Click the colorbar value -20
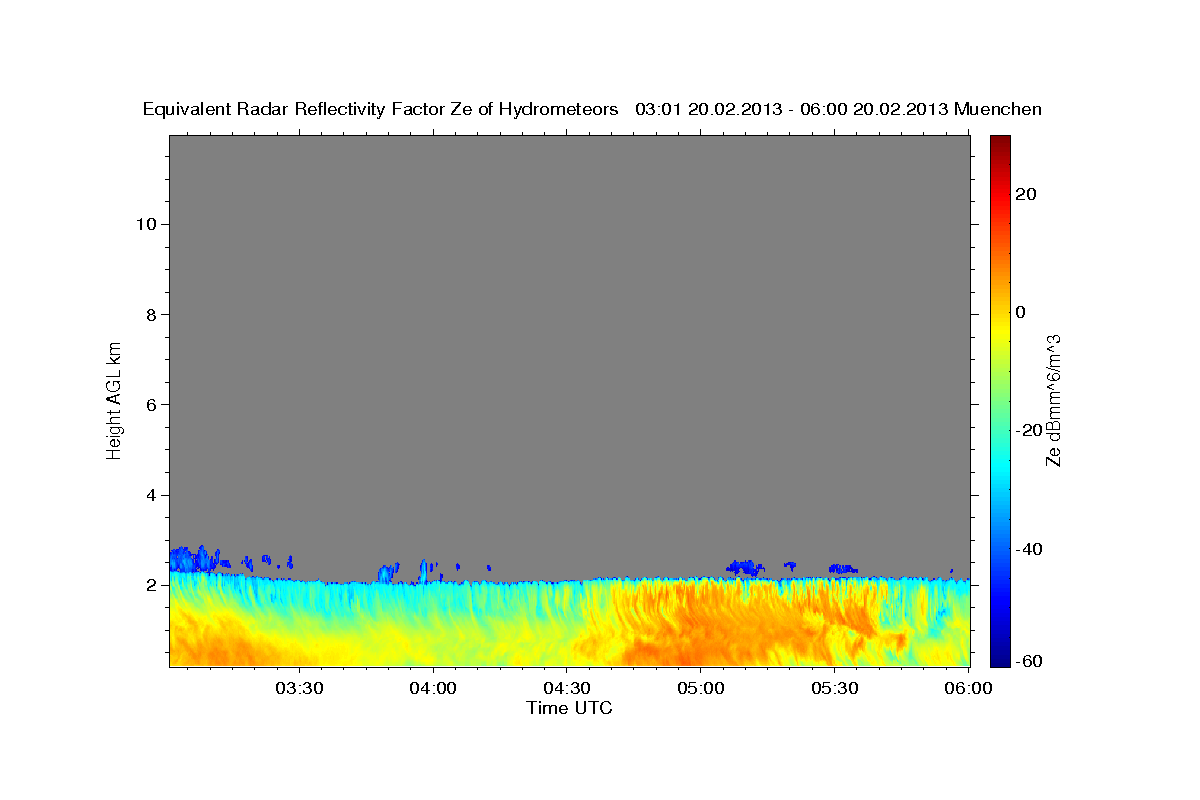1200x800 pixels. coord(1028,430)
